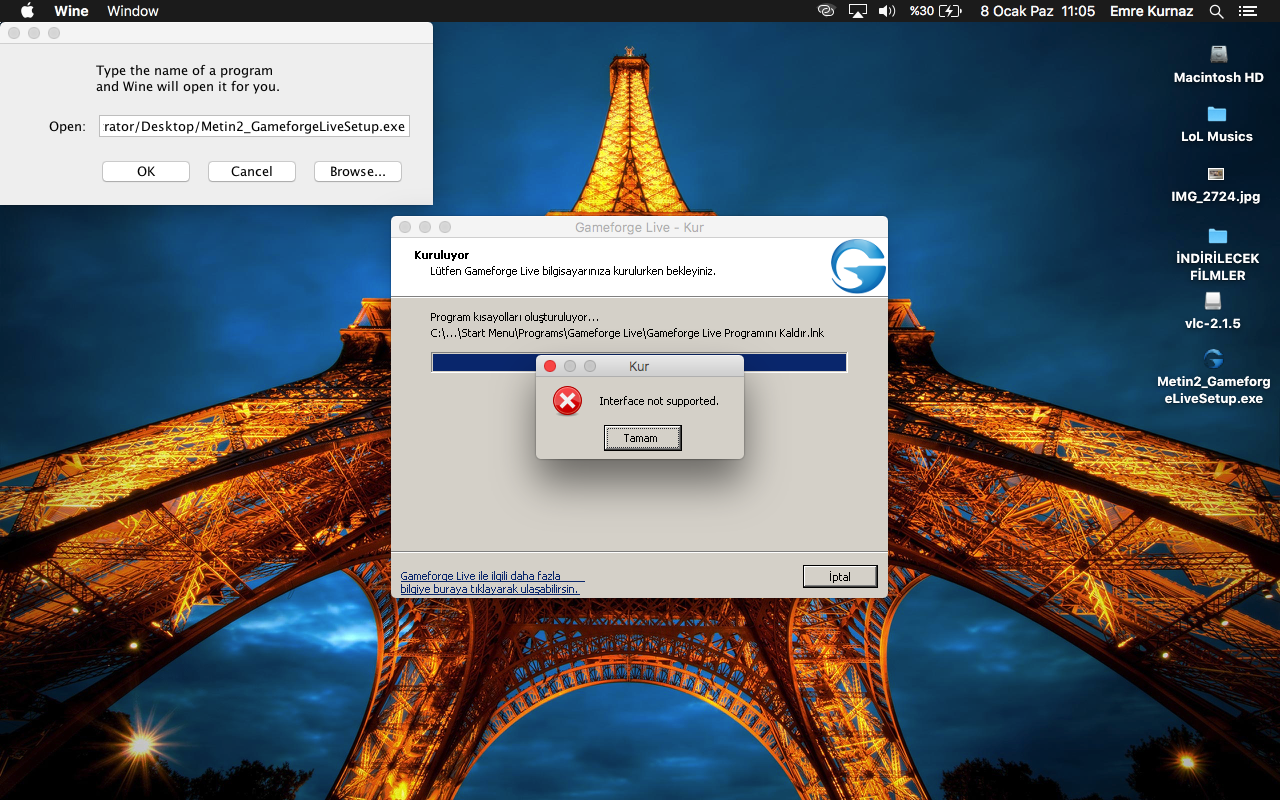This screenshot has height=800, width=1280.
Task: Close the Kur error dialog with red button
Action: tap(550, 366)
